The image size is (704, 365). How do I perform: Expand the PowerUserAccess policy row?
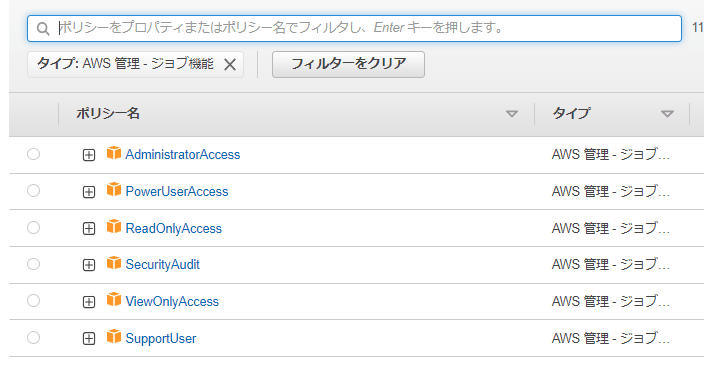pyautogui.click(x=89, y=192)
